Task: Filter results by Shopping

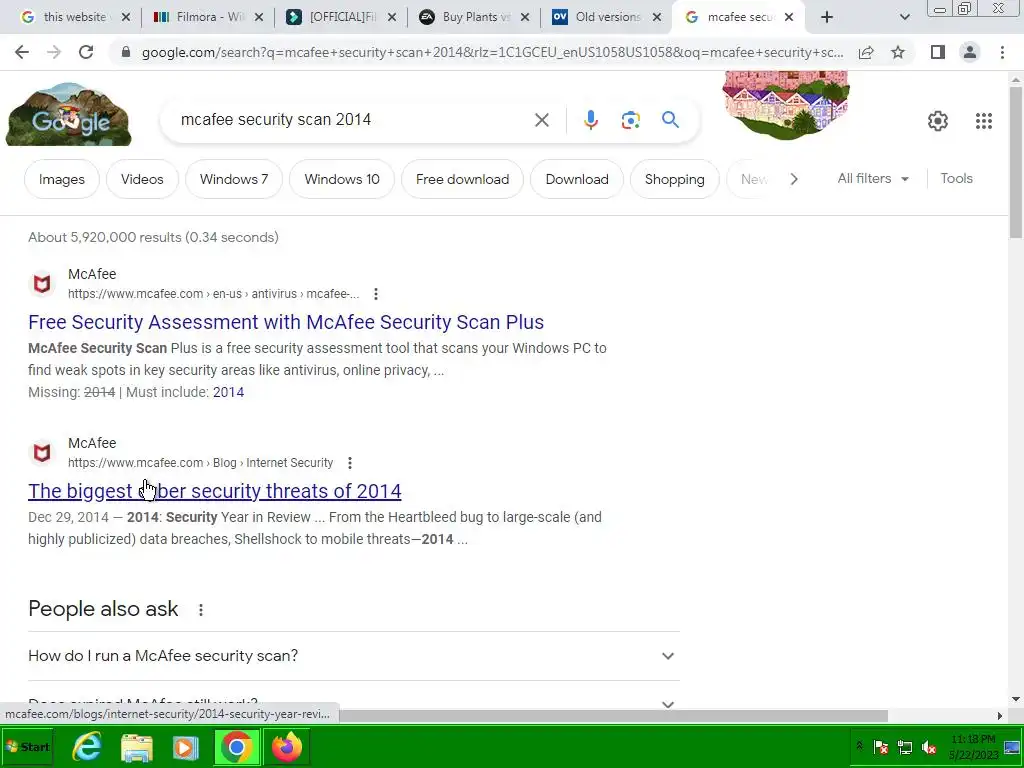Action: [675, 179]
